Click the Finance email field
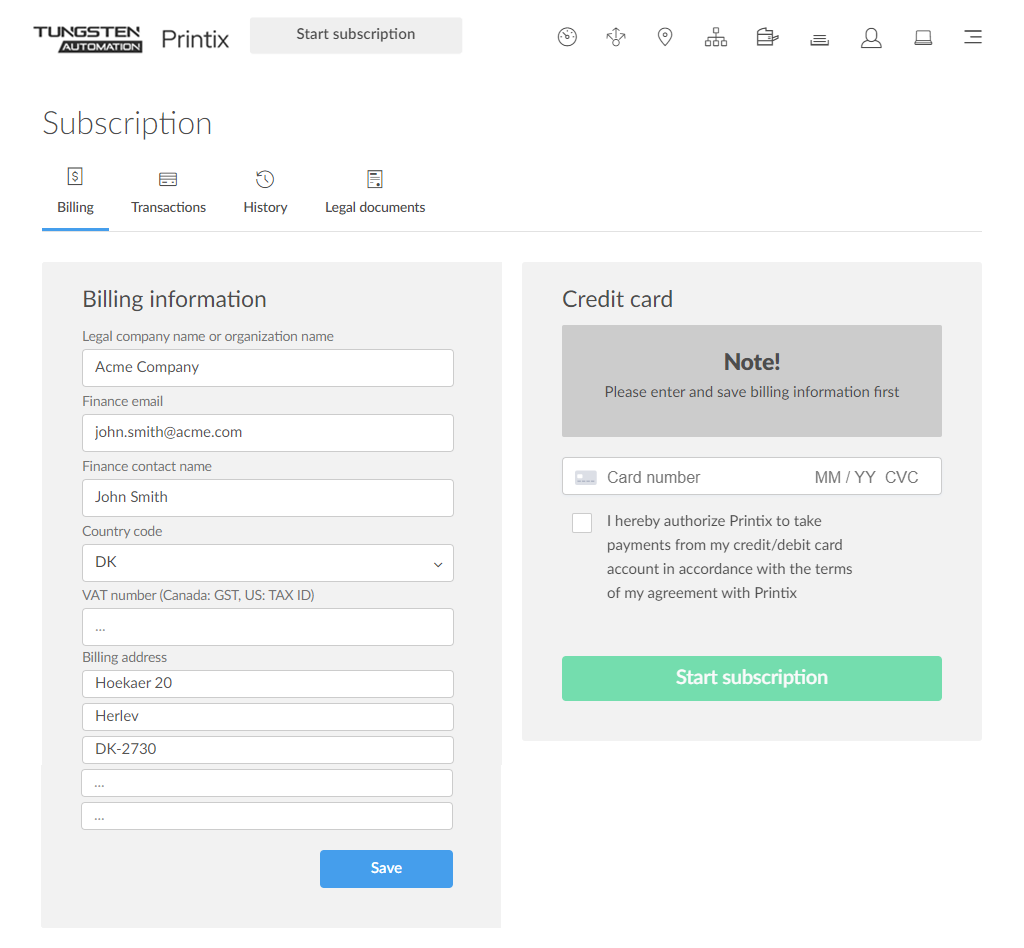Image resolution: width=1024 pixels, height=948 pixels. pos(268,433)
